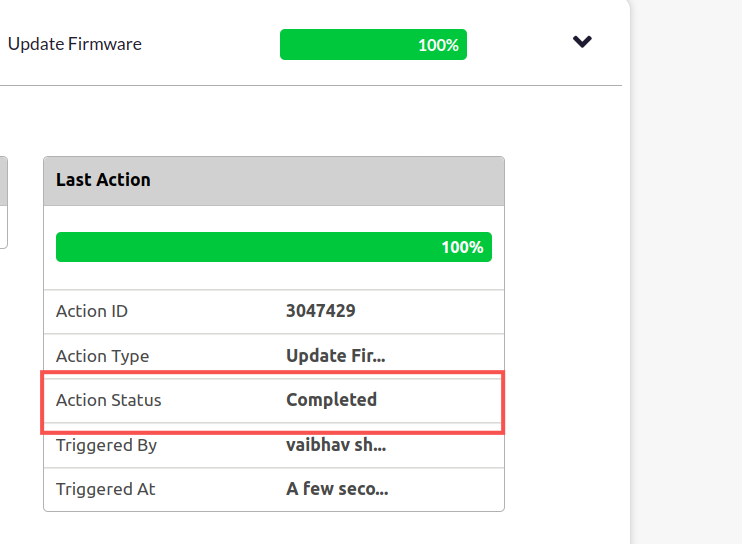The height and width of the screenshot is (544, 742).
Task: Select the Triggered At label
Action: click(x=106, y=489)
